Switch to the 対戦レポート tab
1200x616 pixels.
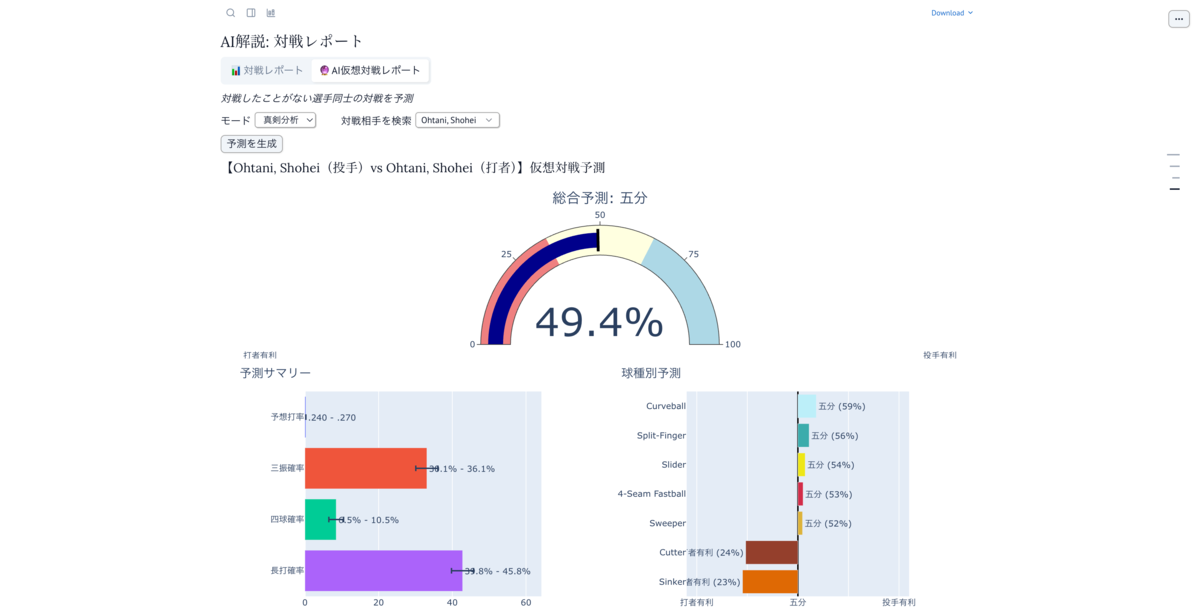tap(267, 71)
